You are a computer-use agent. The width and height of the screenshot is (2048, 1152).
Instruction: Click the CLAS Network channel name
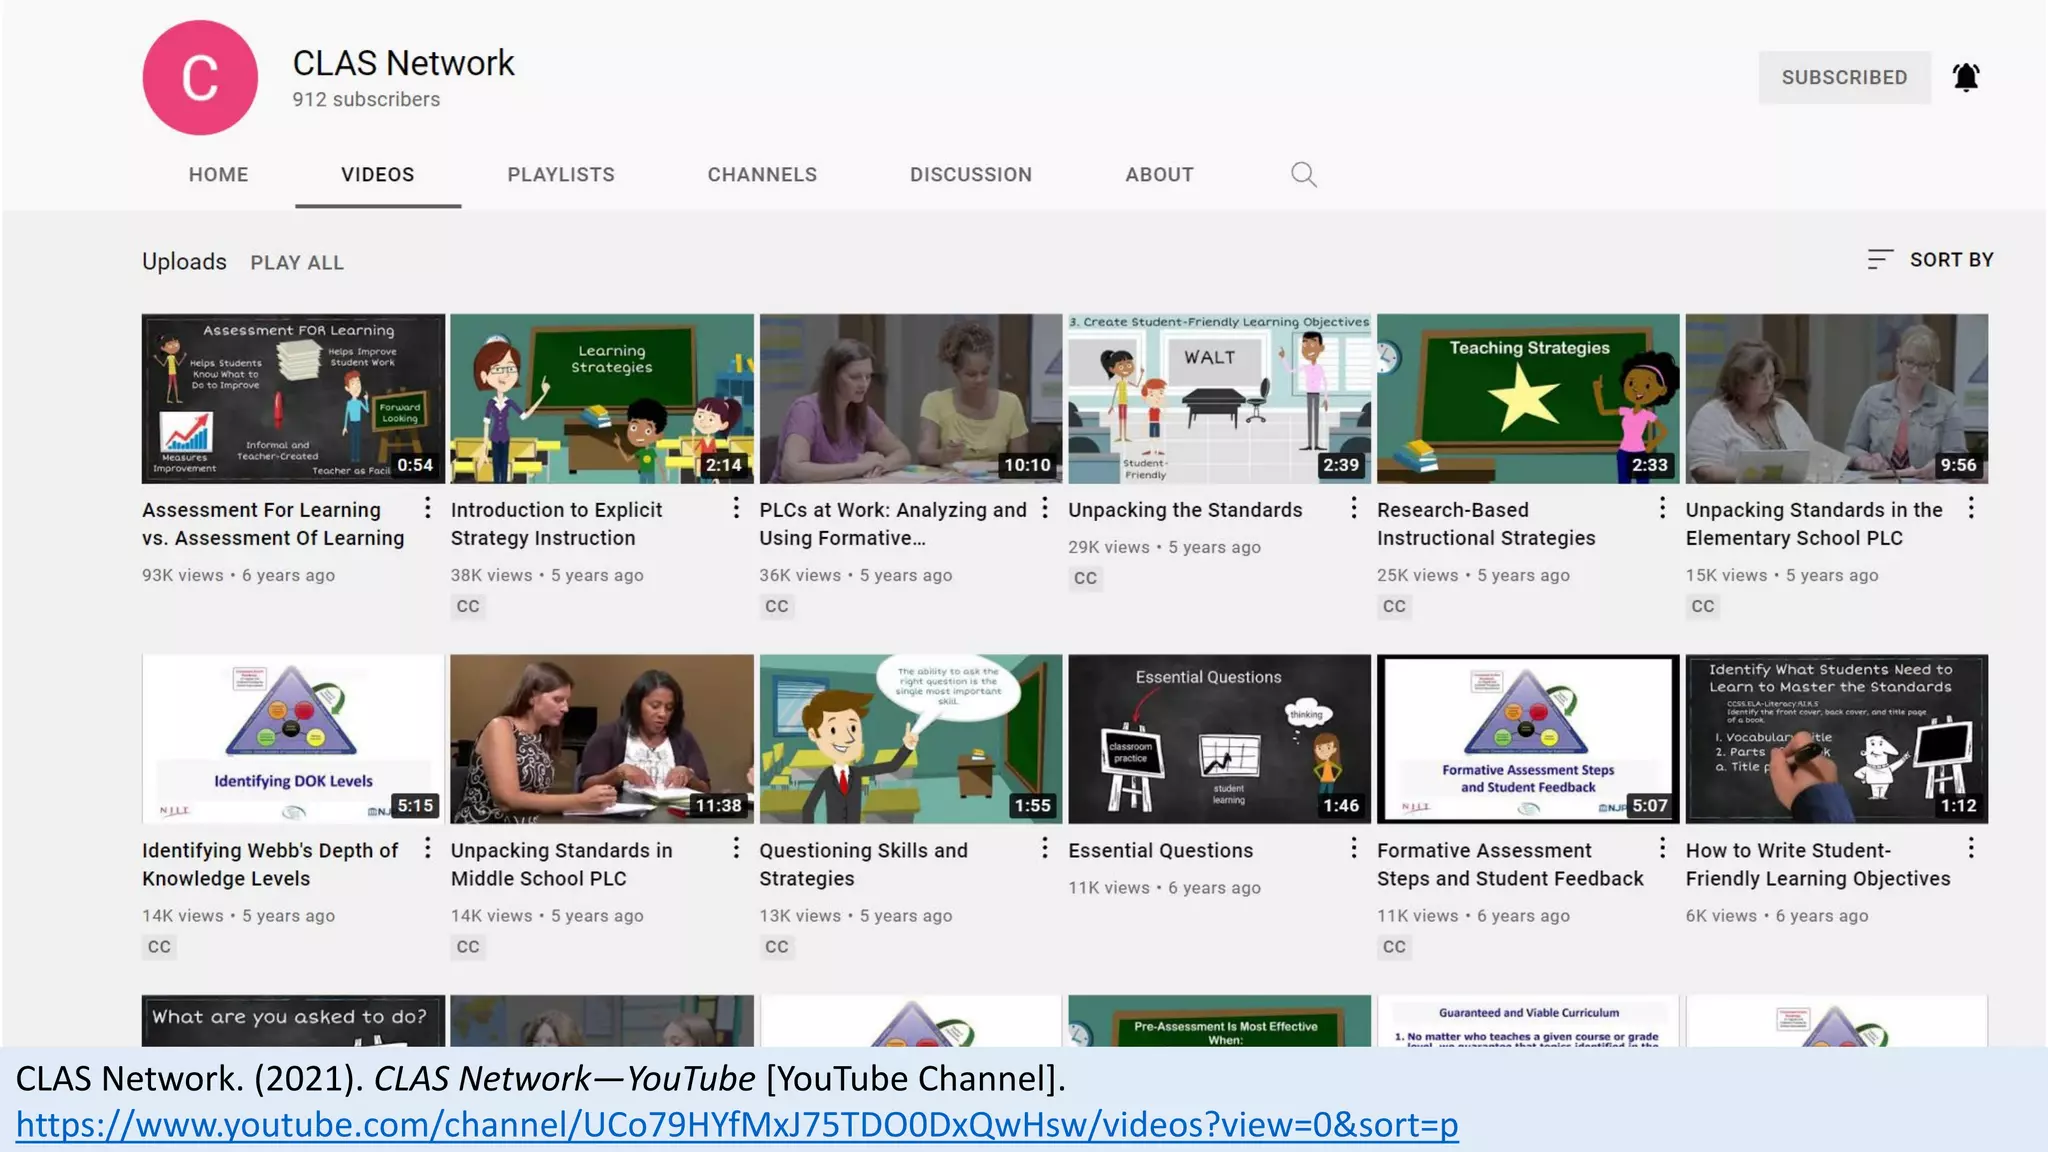403,63
